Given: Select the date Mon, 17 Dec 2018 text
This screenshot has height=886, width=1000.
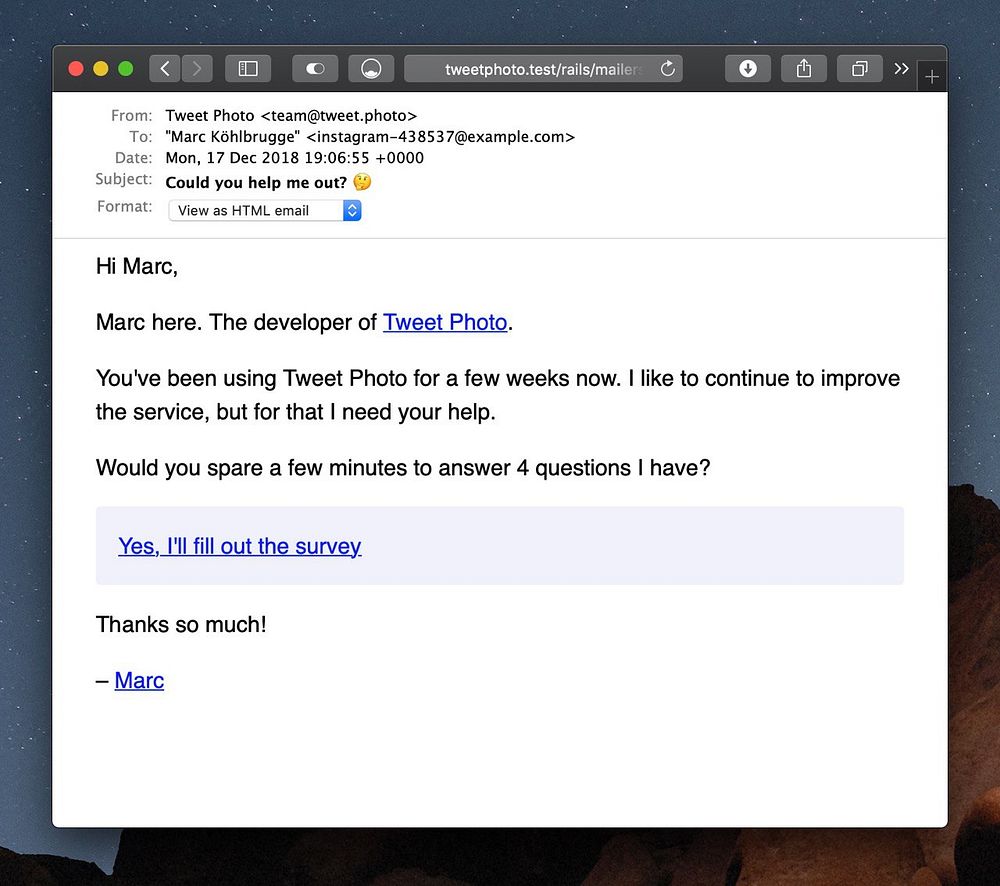Looking at the screenshot, I should click(x=232, y=158).
